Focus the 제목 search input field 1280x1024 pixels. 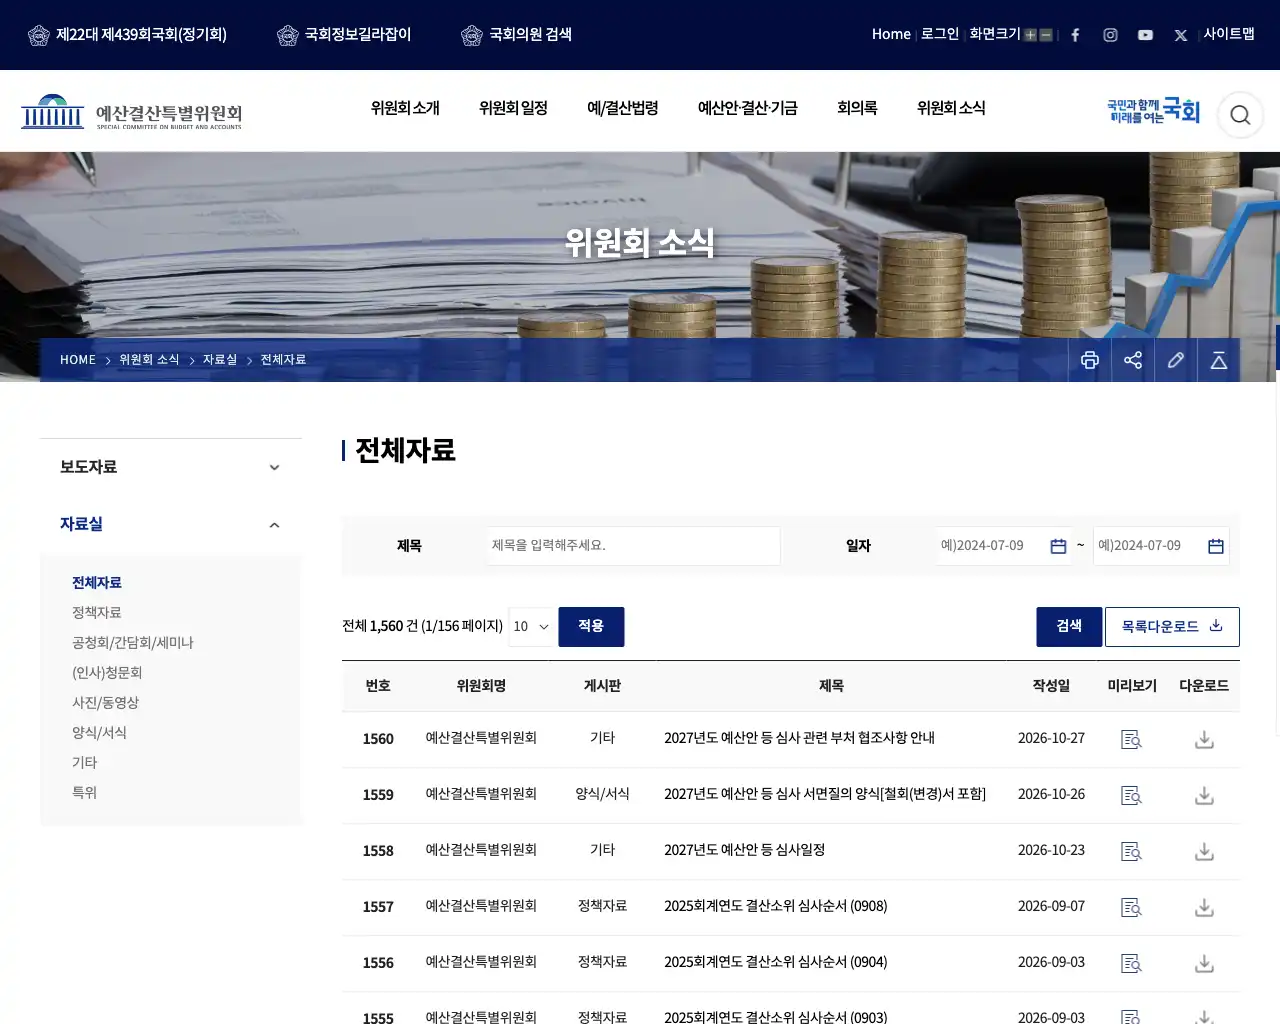(x=634, y=546)
